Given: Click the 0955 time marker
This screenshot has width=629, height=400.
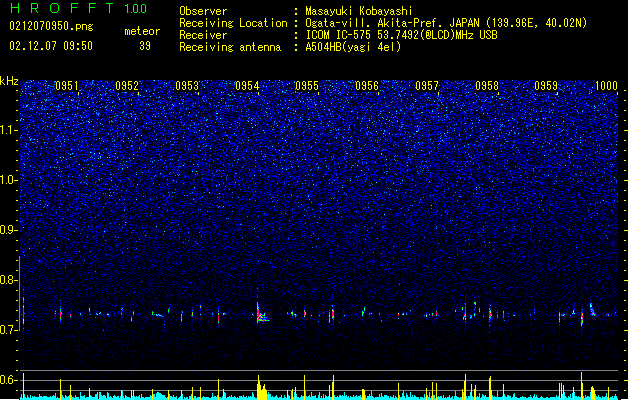Looking at the screenshot, I should (x=307, y=86).
